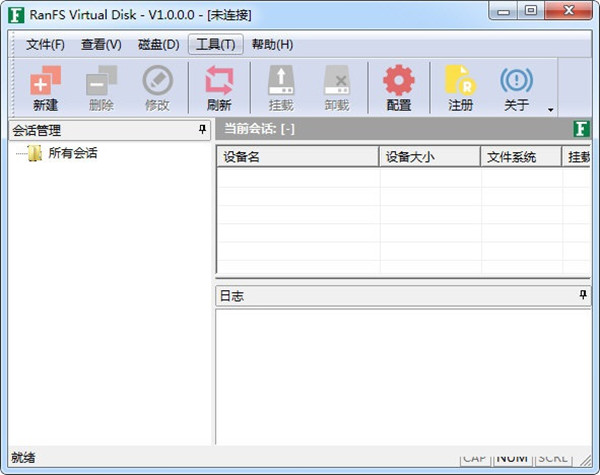Click inside the 日志 log text area

(x=403, y=377)
